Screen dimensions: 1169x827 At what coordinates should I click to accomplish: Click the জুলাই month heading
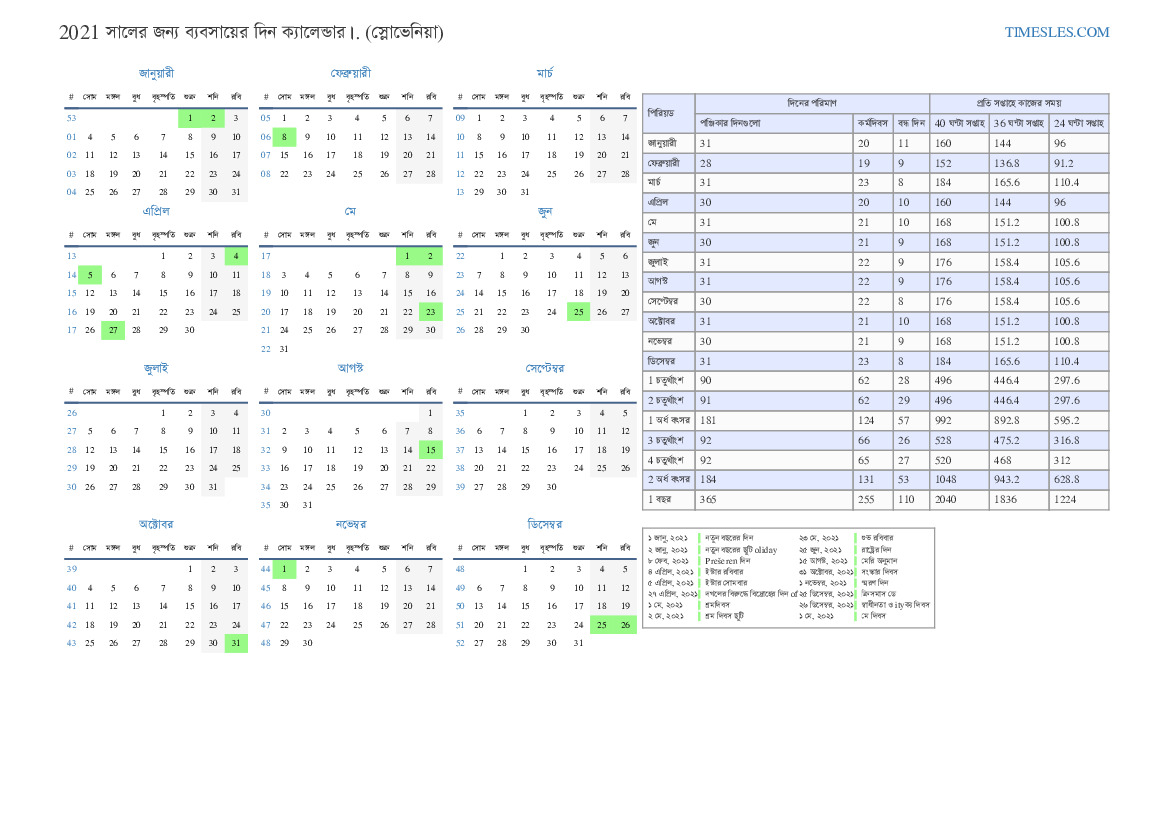[x=156, y=368]
